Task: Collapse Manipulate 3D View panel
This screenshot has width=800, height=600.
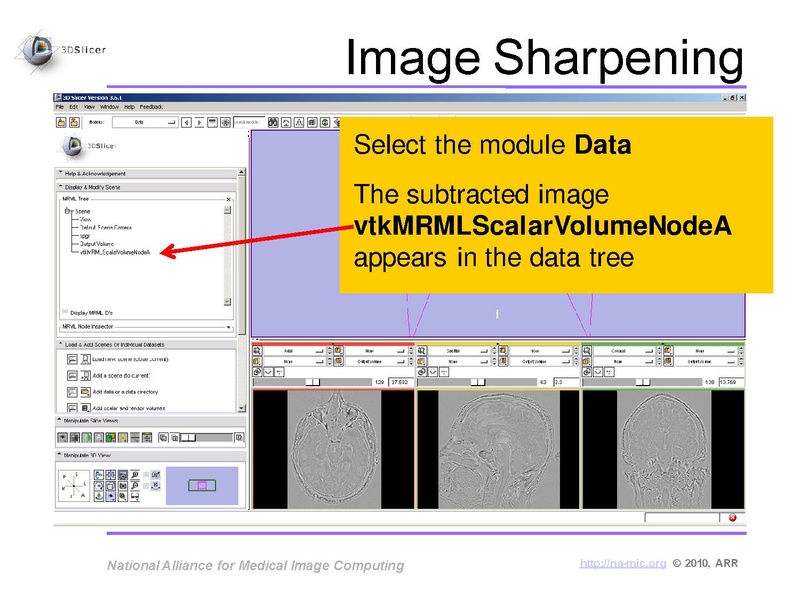Action: [151, 455]
